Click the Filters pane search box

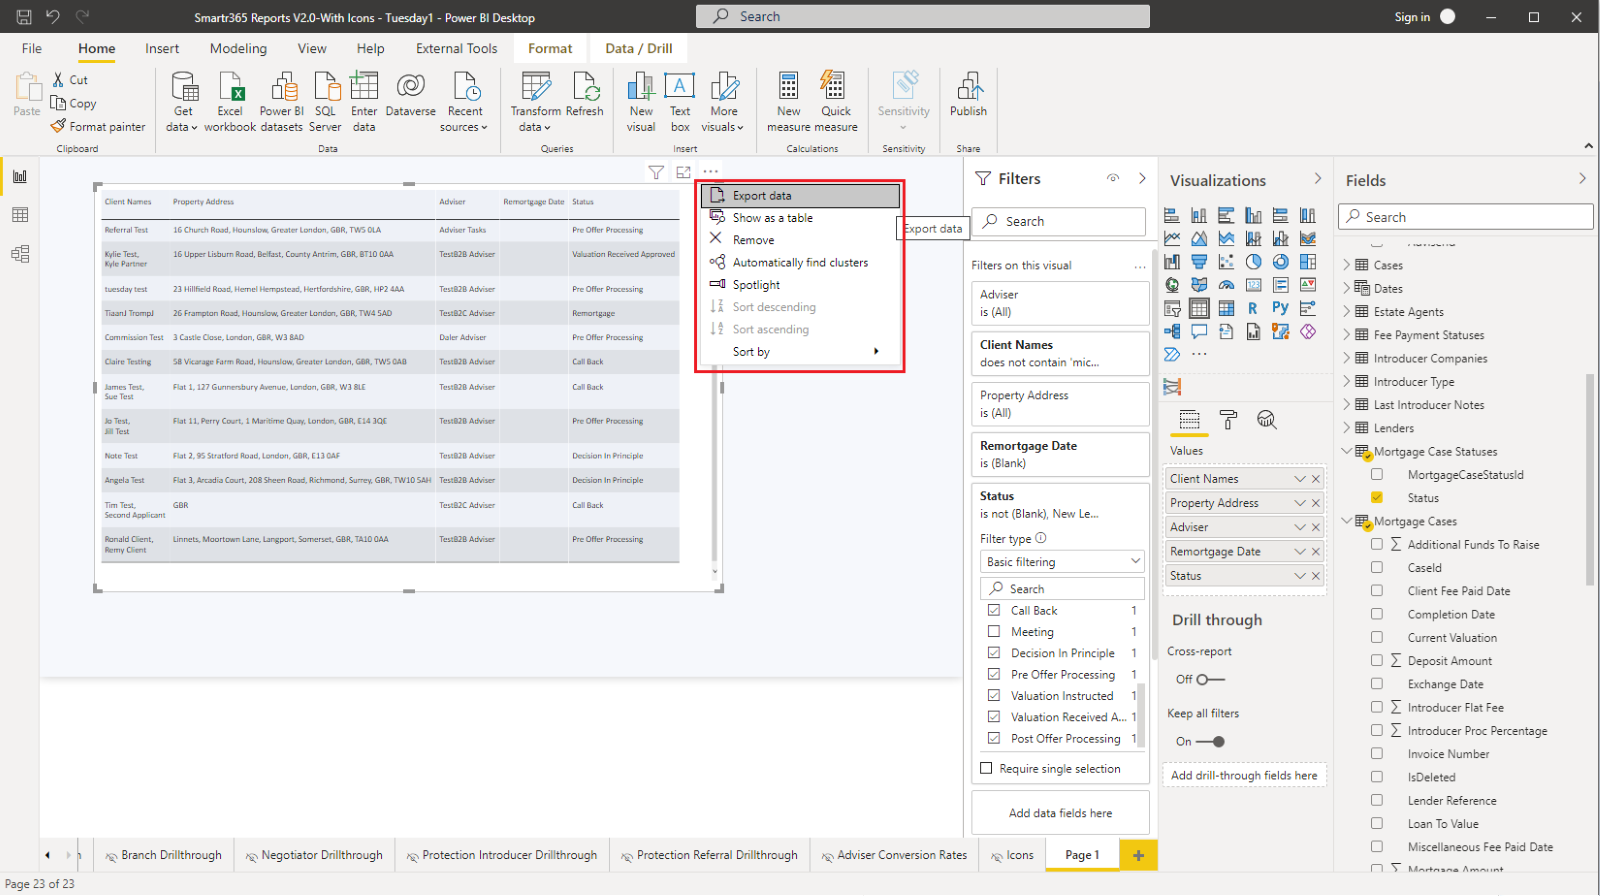pyautogui.click(x=1059, y=221)
